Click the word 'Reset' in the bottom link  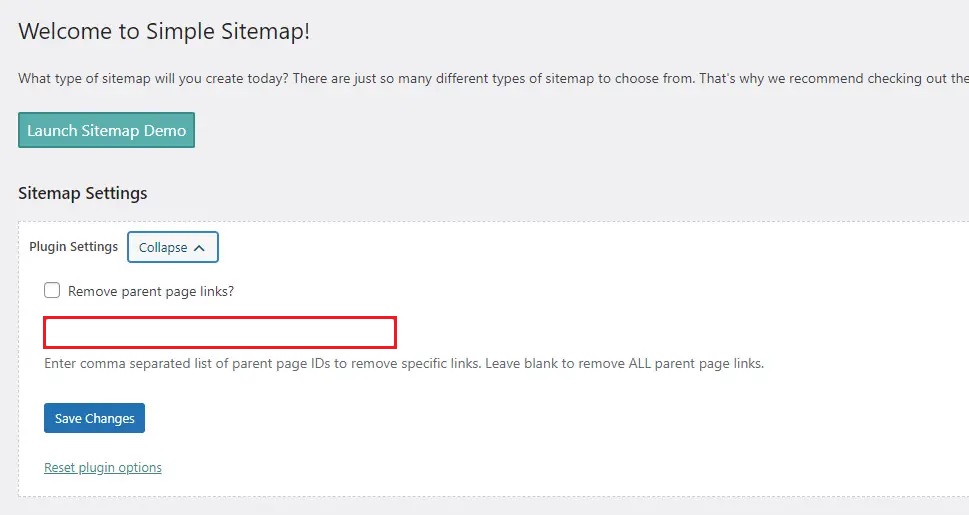[59, 467]
